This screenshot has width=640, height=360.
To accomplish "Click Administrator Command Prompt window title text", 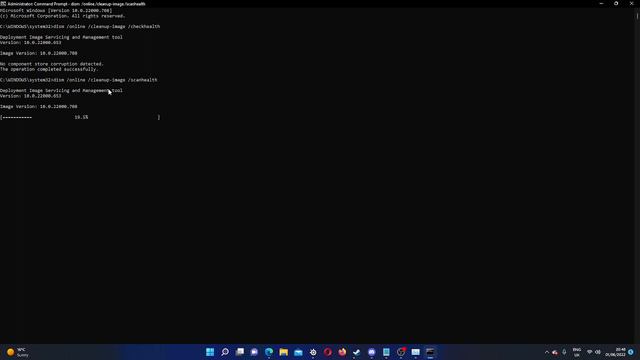I will click(x=76, y=4).
